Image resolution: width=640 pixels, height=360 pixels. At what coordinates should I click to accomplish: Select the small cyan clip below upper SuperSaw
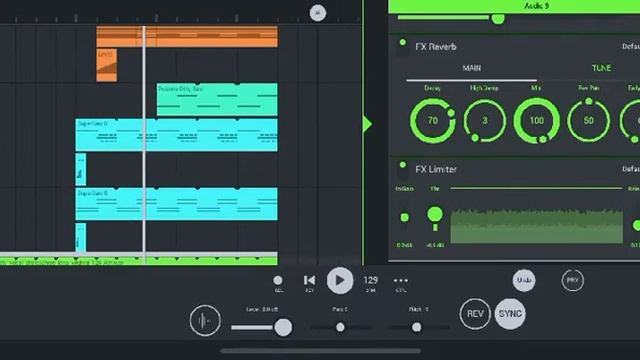pos(81,169)
